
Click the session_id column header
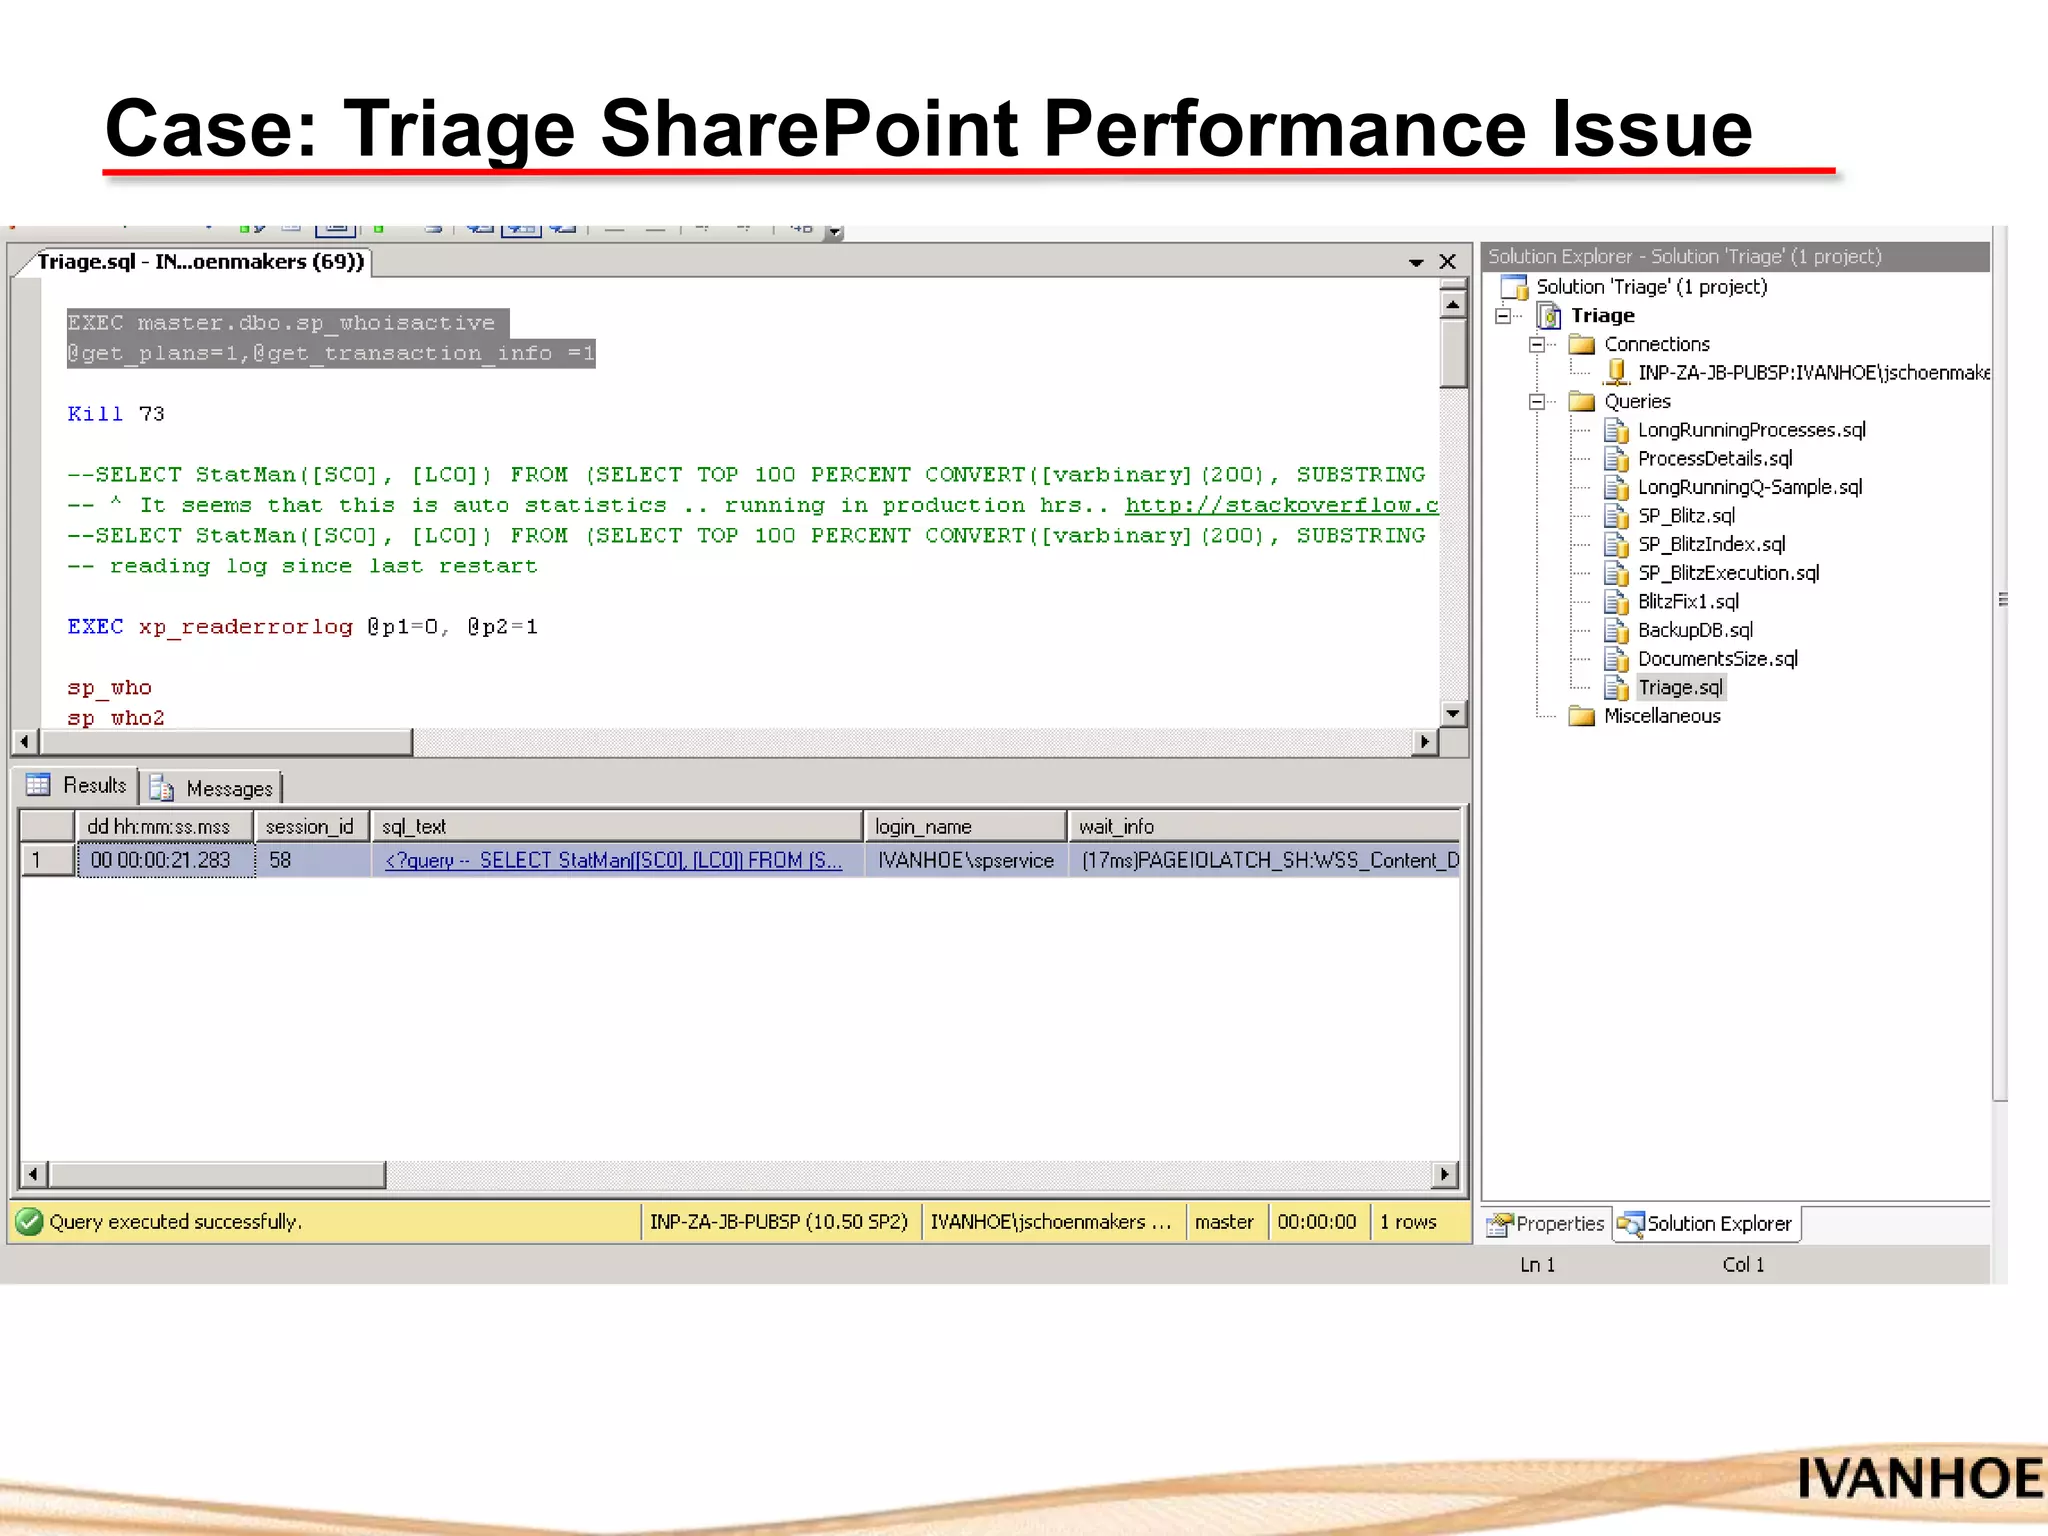point(310,826)
